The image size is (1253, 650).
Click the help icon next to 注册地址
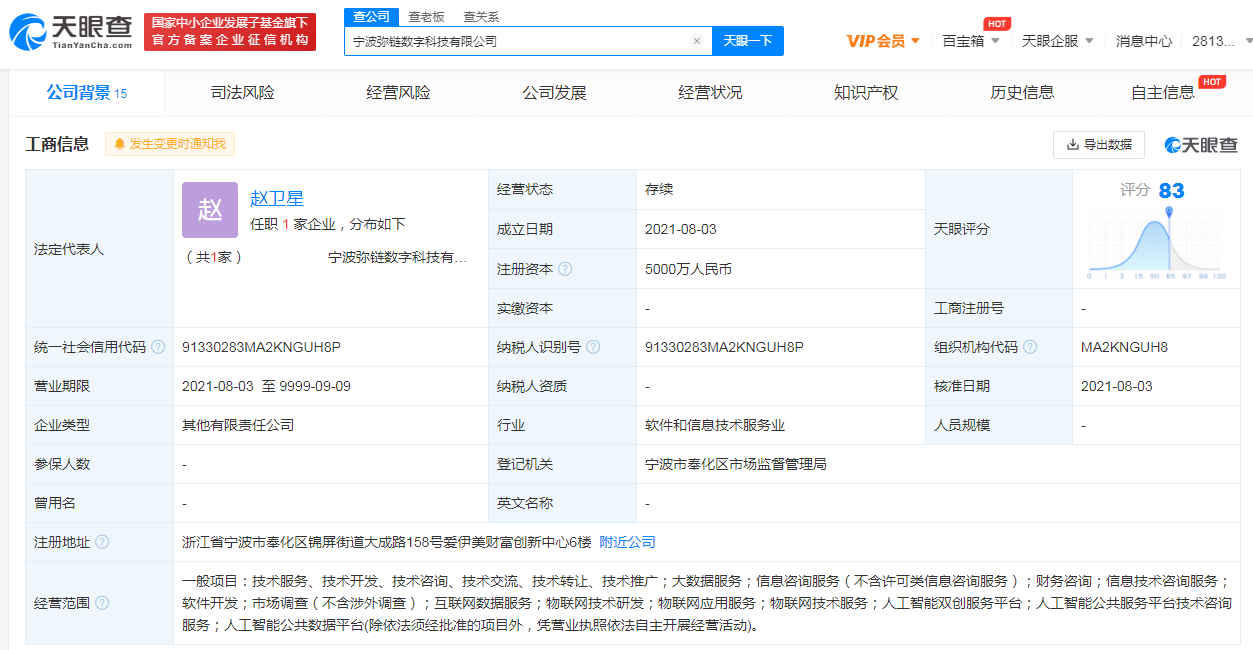pyautogui.click(x=102, y=542)
